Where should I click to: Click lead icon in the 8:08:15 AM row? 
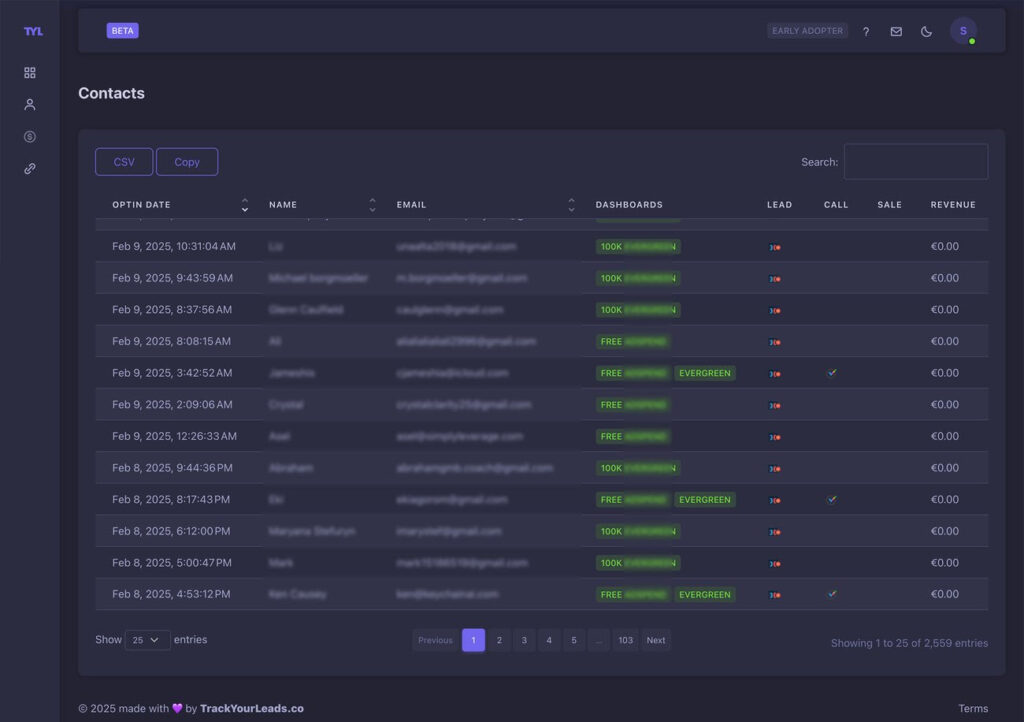click(x=775, y=342)
